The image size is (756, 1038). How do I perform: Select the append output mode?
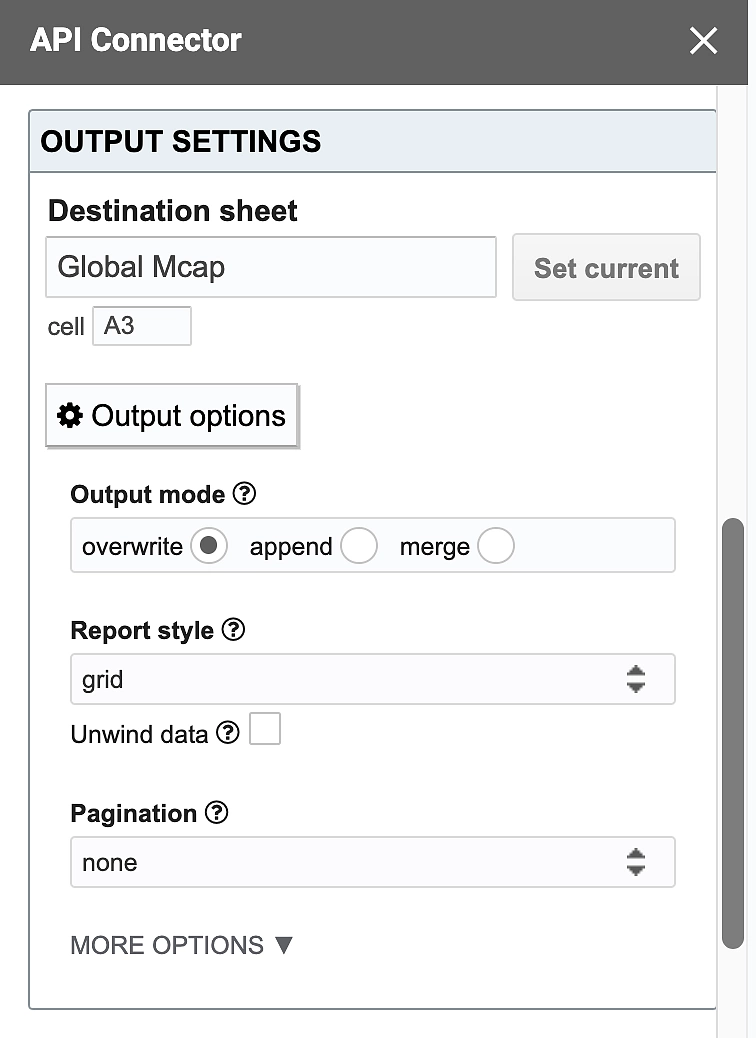359,546
